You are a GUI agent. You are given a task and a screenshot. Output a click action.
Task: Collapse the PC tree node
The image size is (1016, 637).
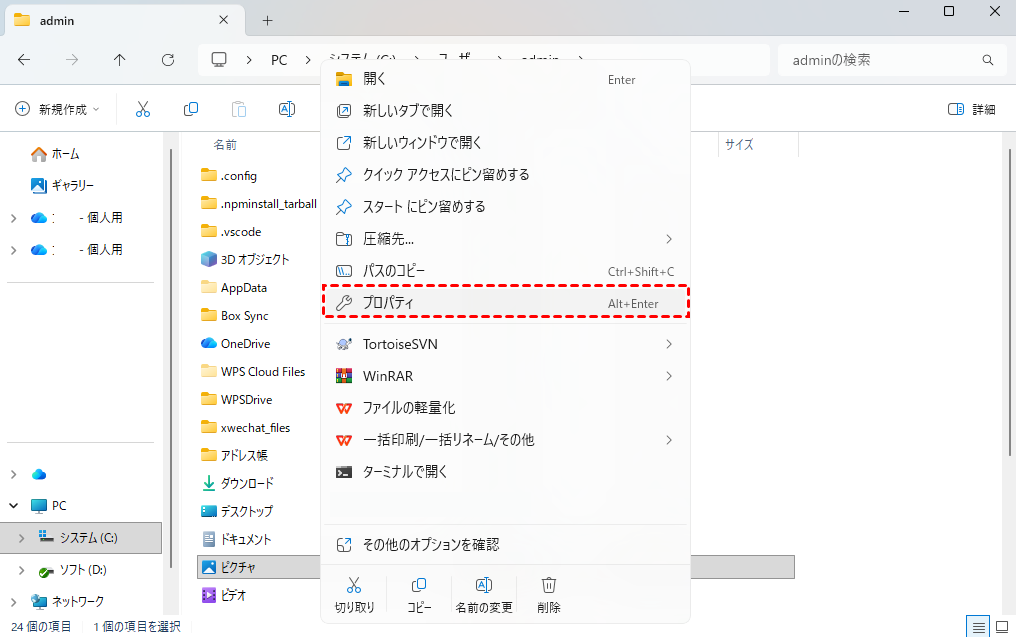(14, 506)
